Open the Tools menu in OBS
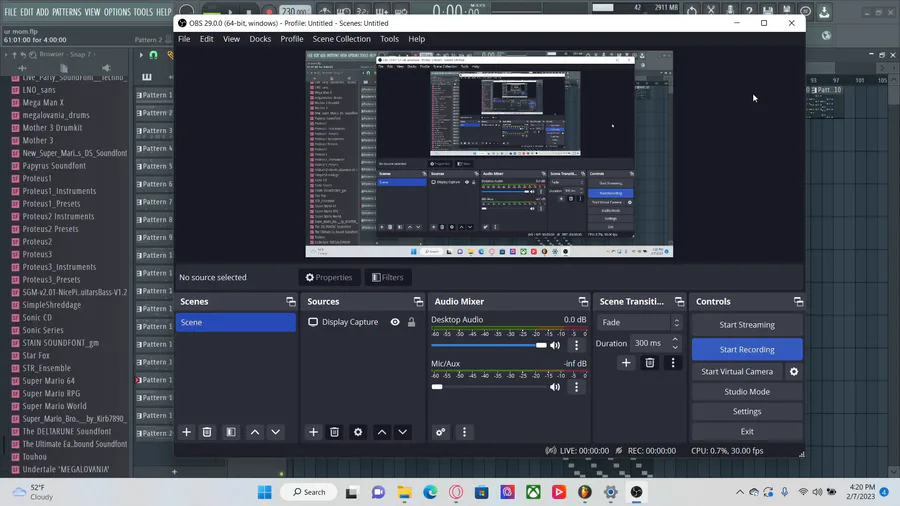 pos(389,39)
